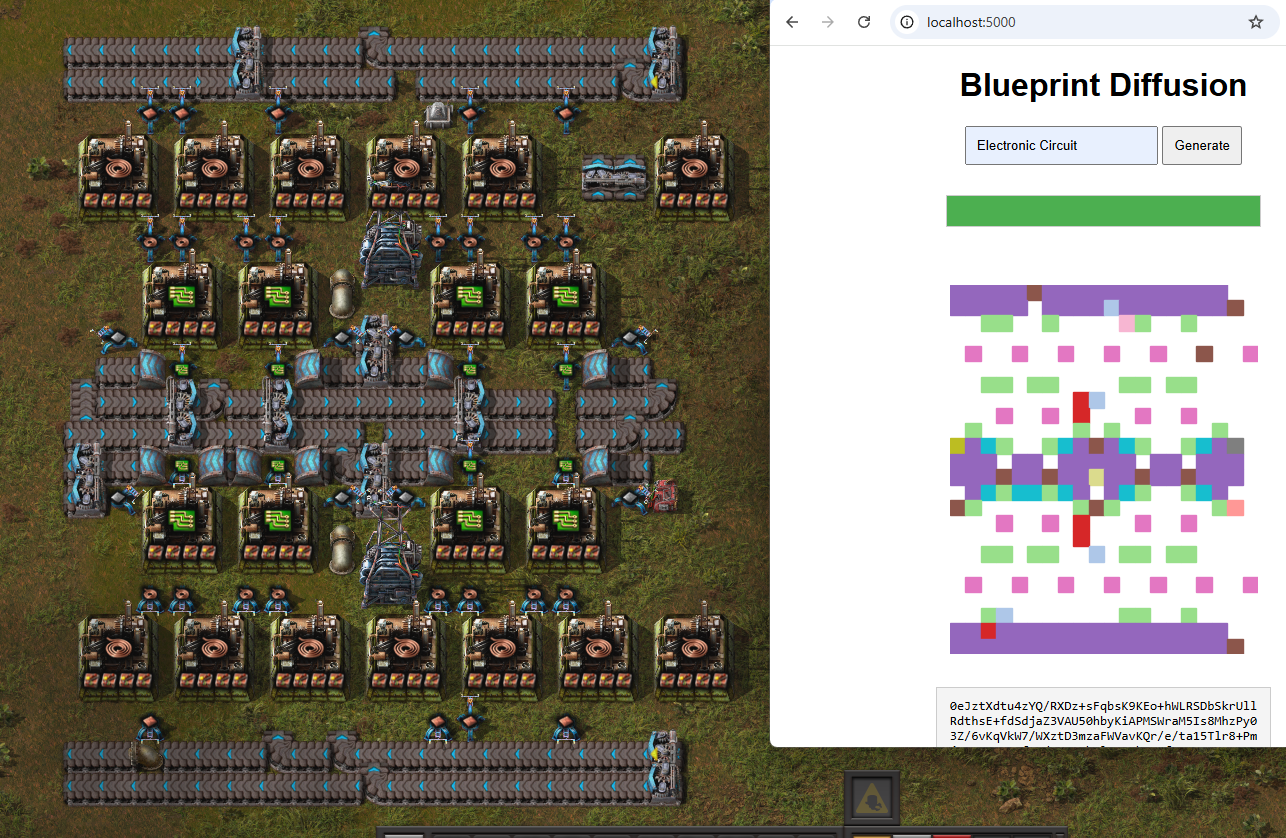Click the Generate button
Screen dimensions: 1286x838
click(x=1202, y=145)
